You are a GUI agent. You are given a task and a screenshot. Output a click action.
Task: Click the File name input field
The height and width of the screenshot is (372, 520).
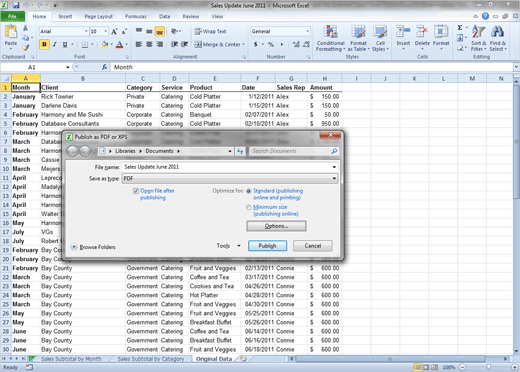[x=230, y=167]
